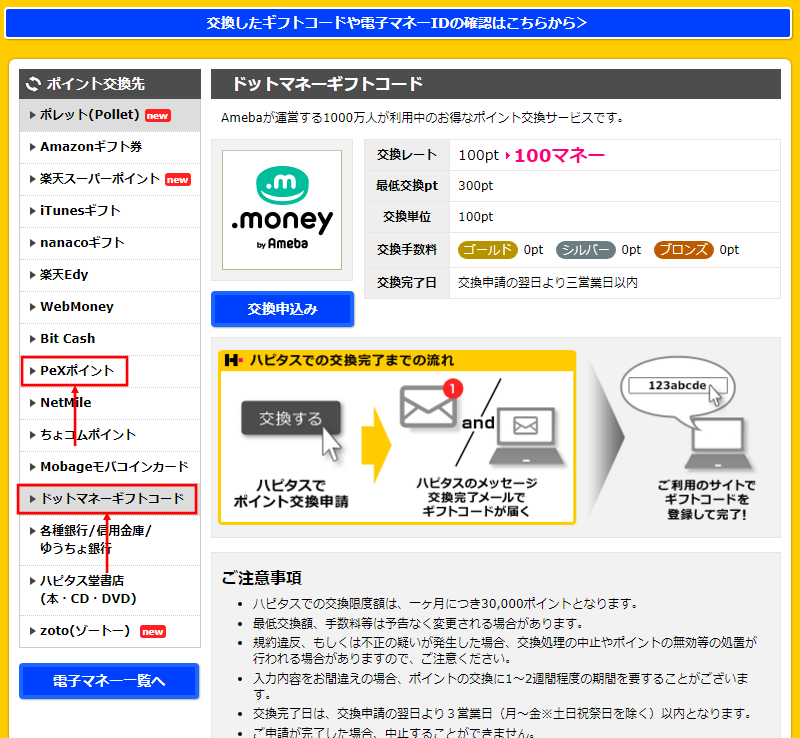Click the yellow arrow in flow diagram
Viewport: 800px width, 738px height.
coord(376,445)
